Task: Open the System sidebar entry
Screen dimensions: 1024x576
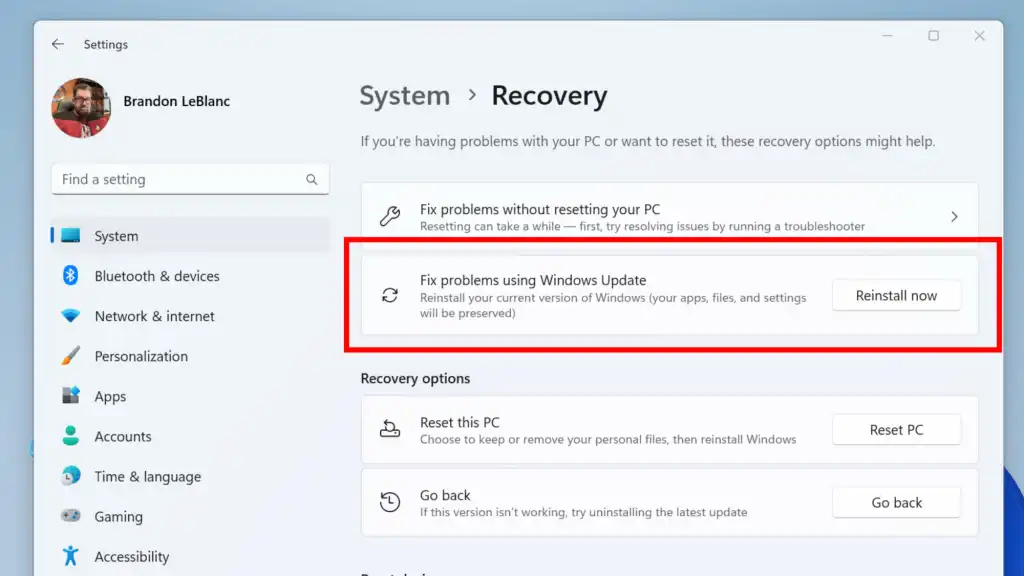Action: click(190, 236)
